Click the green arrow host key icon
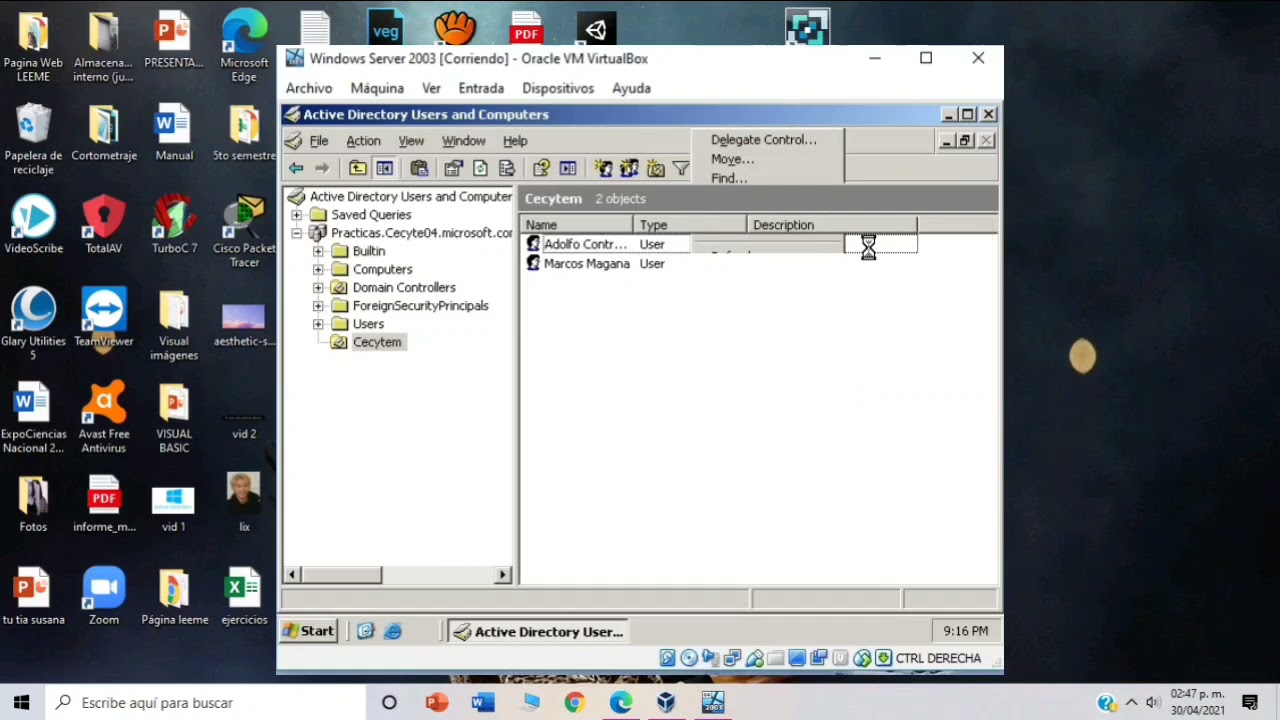Image resolution: width=1280 pixels, height=720 pixels. click(x=883, y=658)
